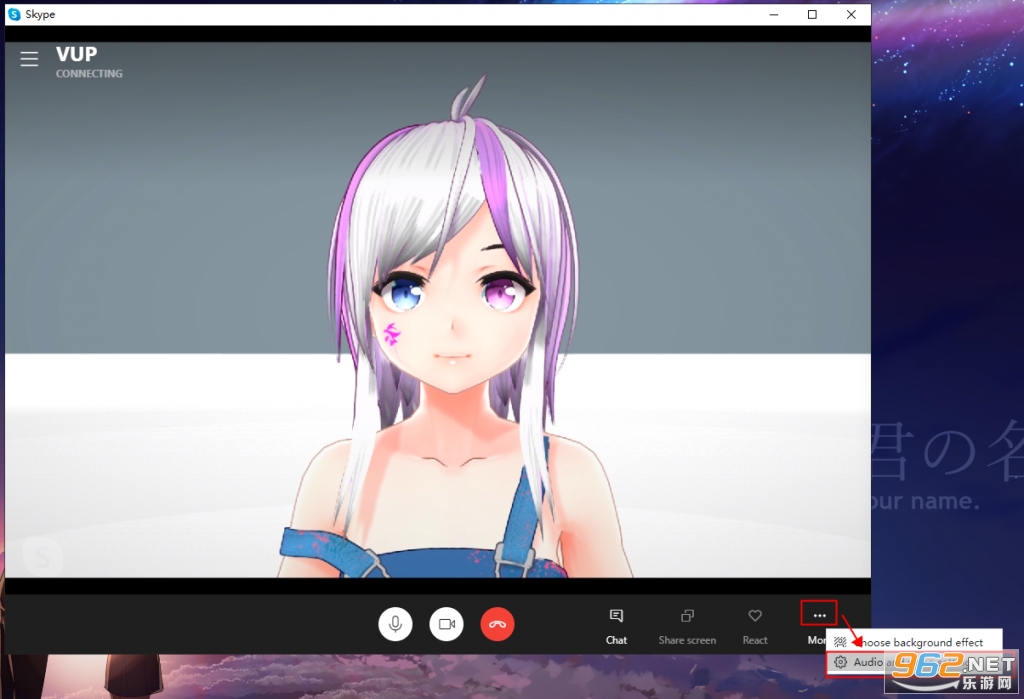Minimize the Skype window
The height and width of the screenshot is (699, 1024).
coord(774,14)
